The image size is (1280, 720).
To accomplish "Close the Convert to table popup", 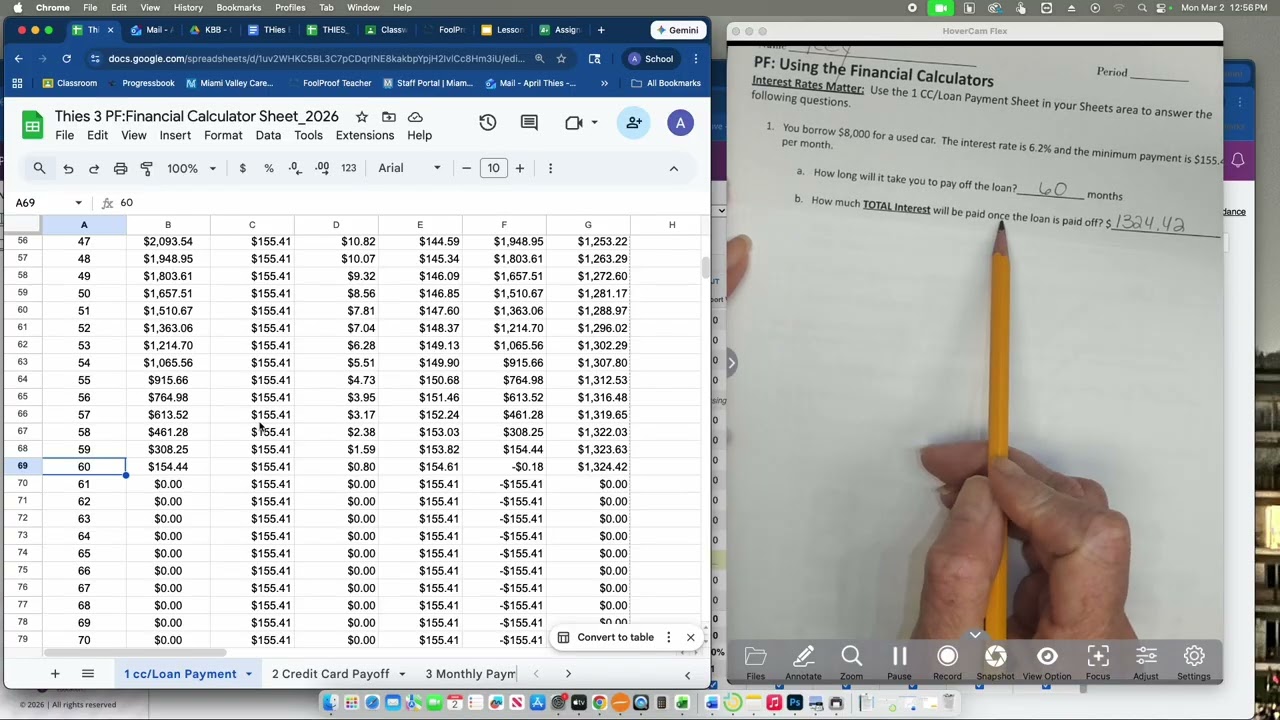I will (x=690, y=637).
